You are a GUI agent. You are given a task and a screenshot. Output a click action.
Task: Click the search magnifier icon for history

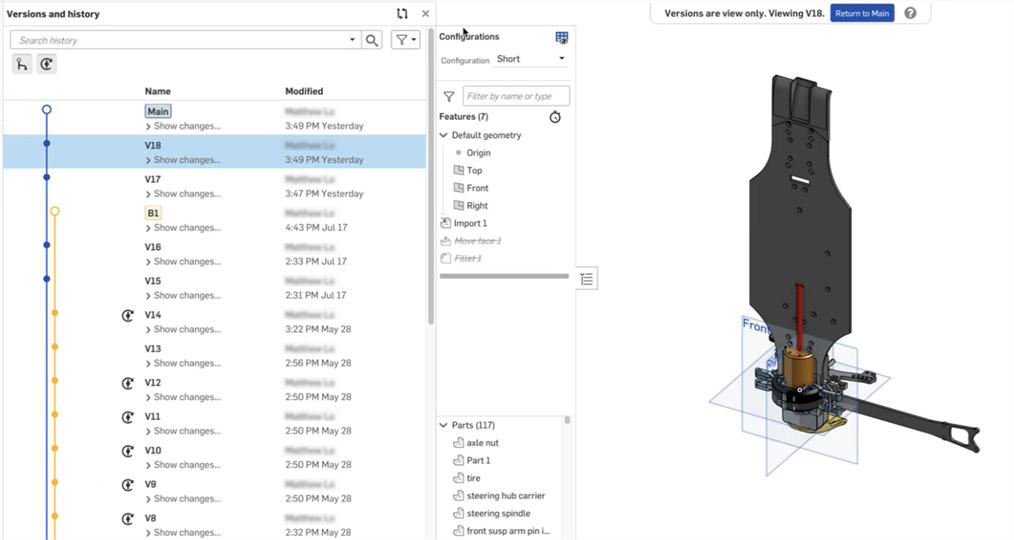(x=372, y=40)
